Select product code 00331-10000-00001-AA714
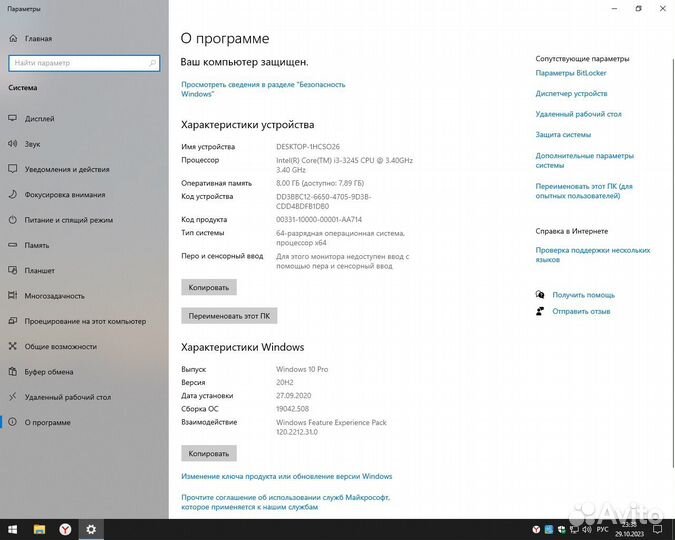The height and width of the screenshot is (540, 675). [x=319, y=220]
